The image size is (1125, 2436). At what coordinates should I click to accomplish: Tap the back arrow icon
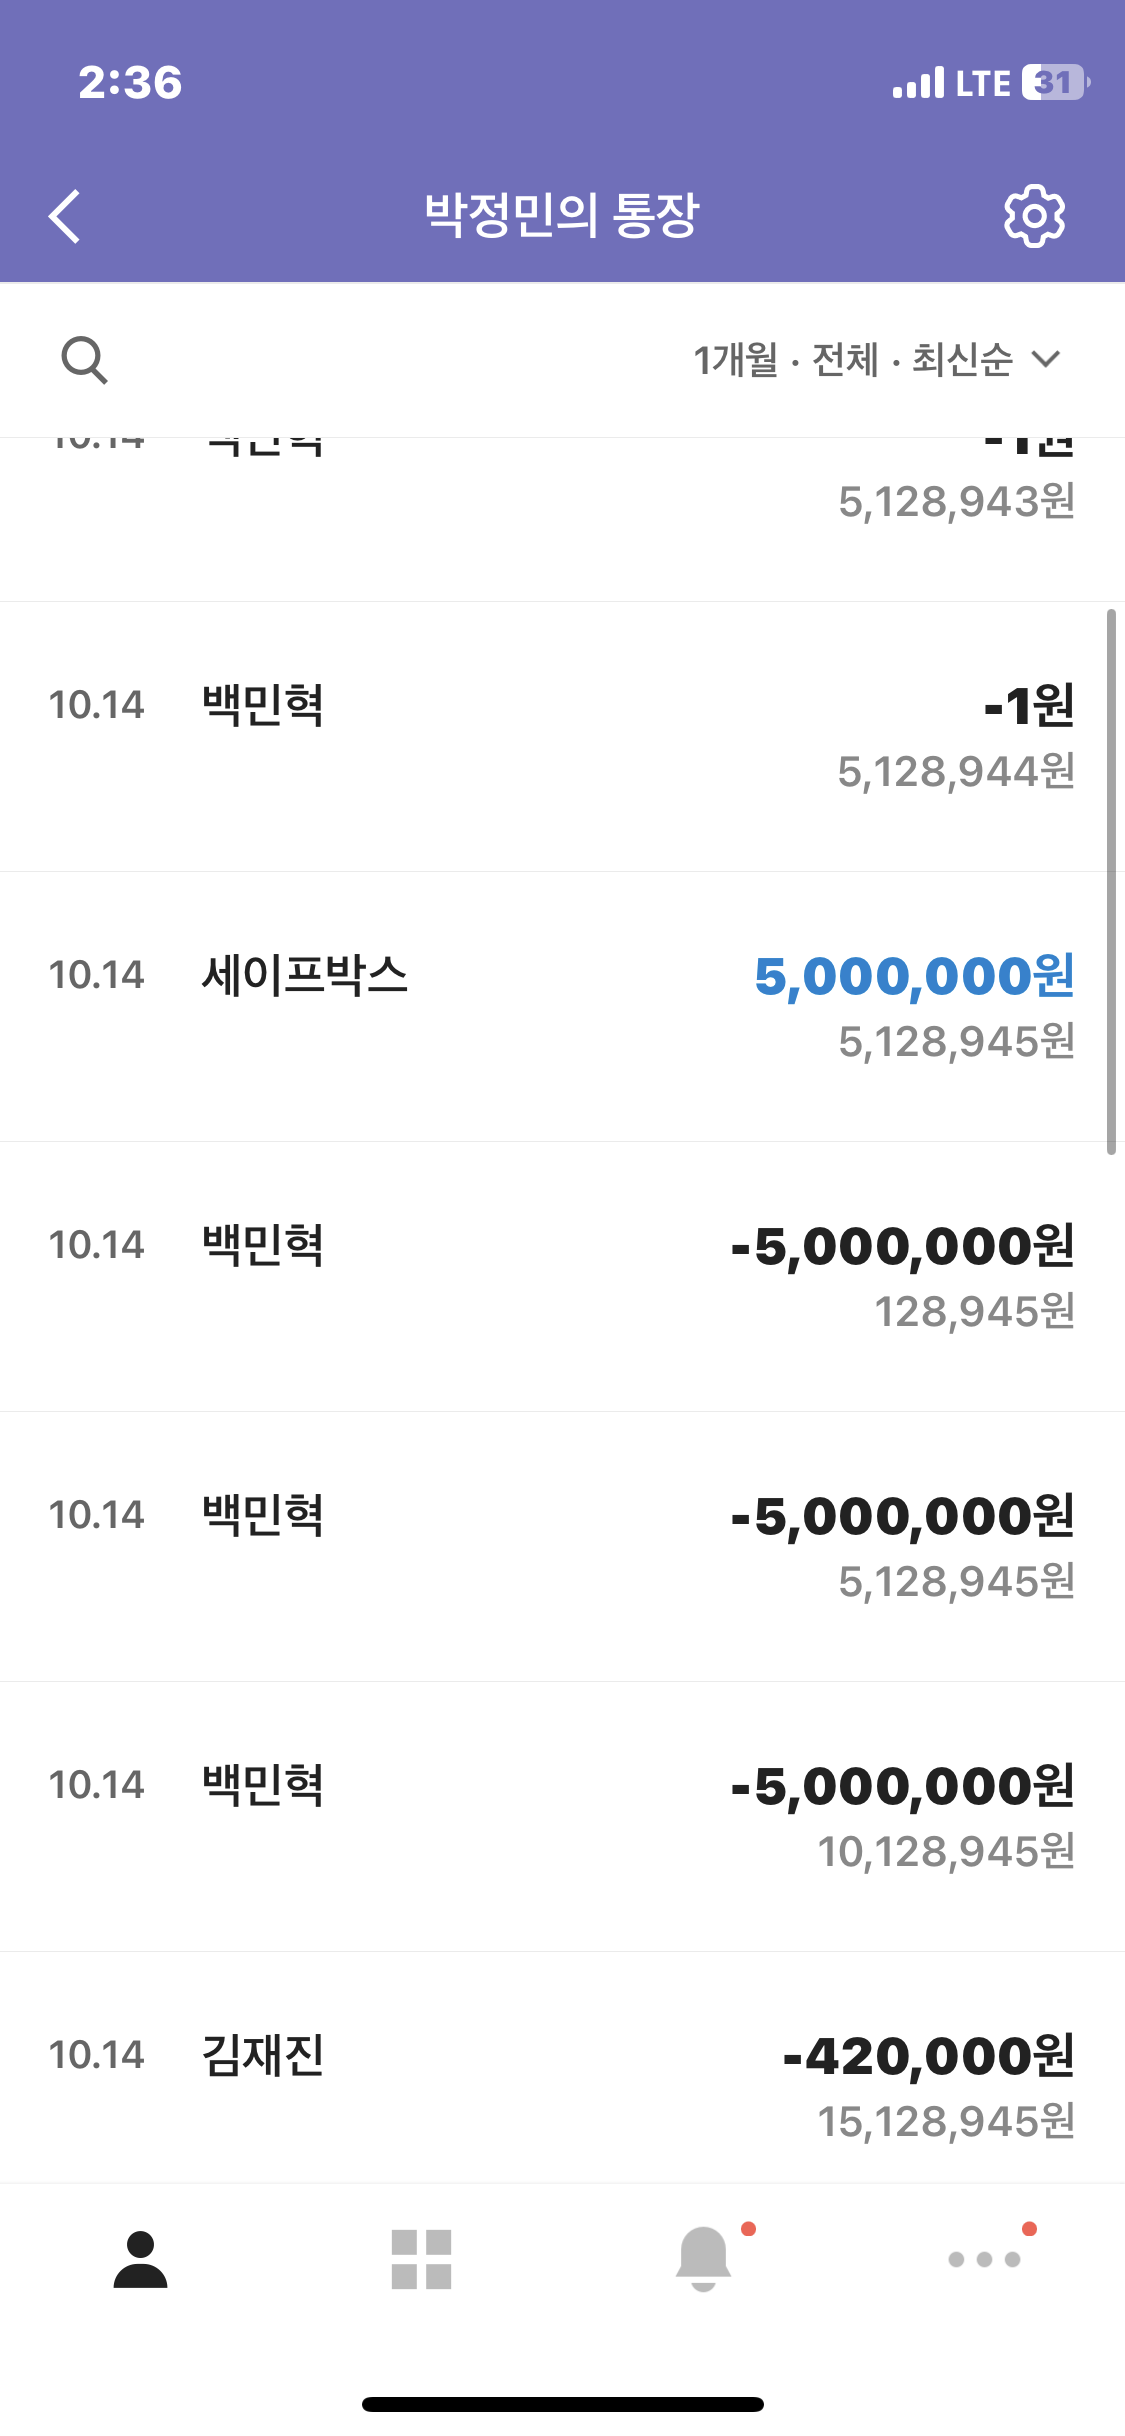coord(65,216)
